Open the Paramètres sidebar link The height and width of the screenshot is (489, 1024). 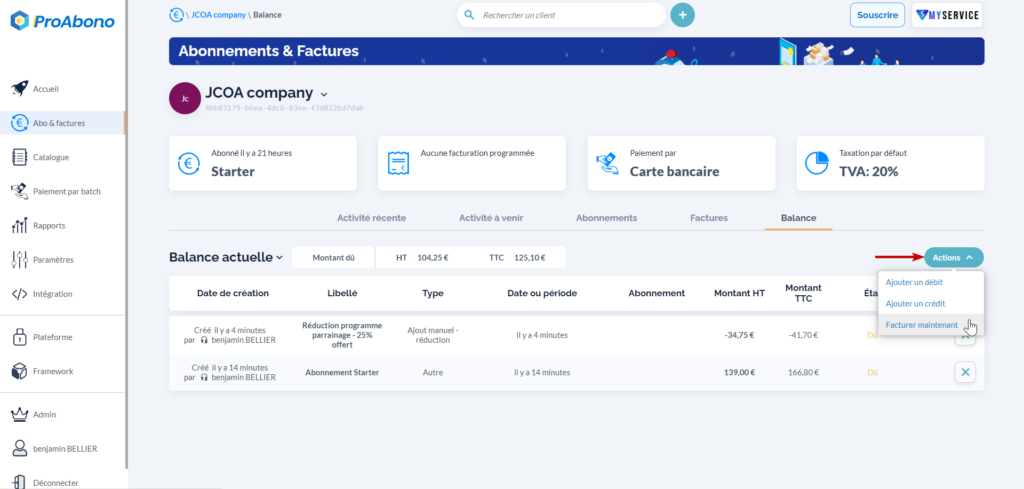(53, 260)
